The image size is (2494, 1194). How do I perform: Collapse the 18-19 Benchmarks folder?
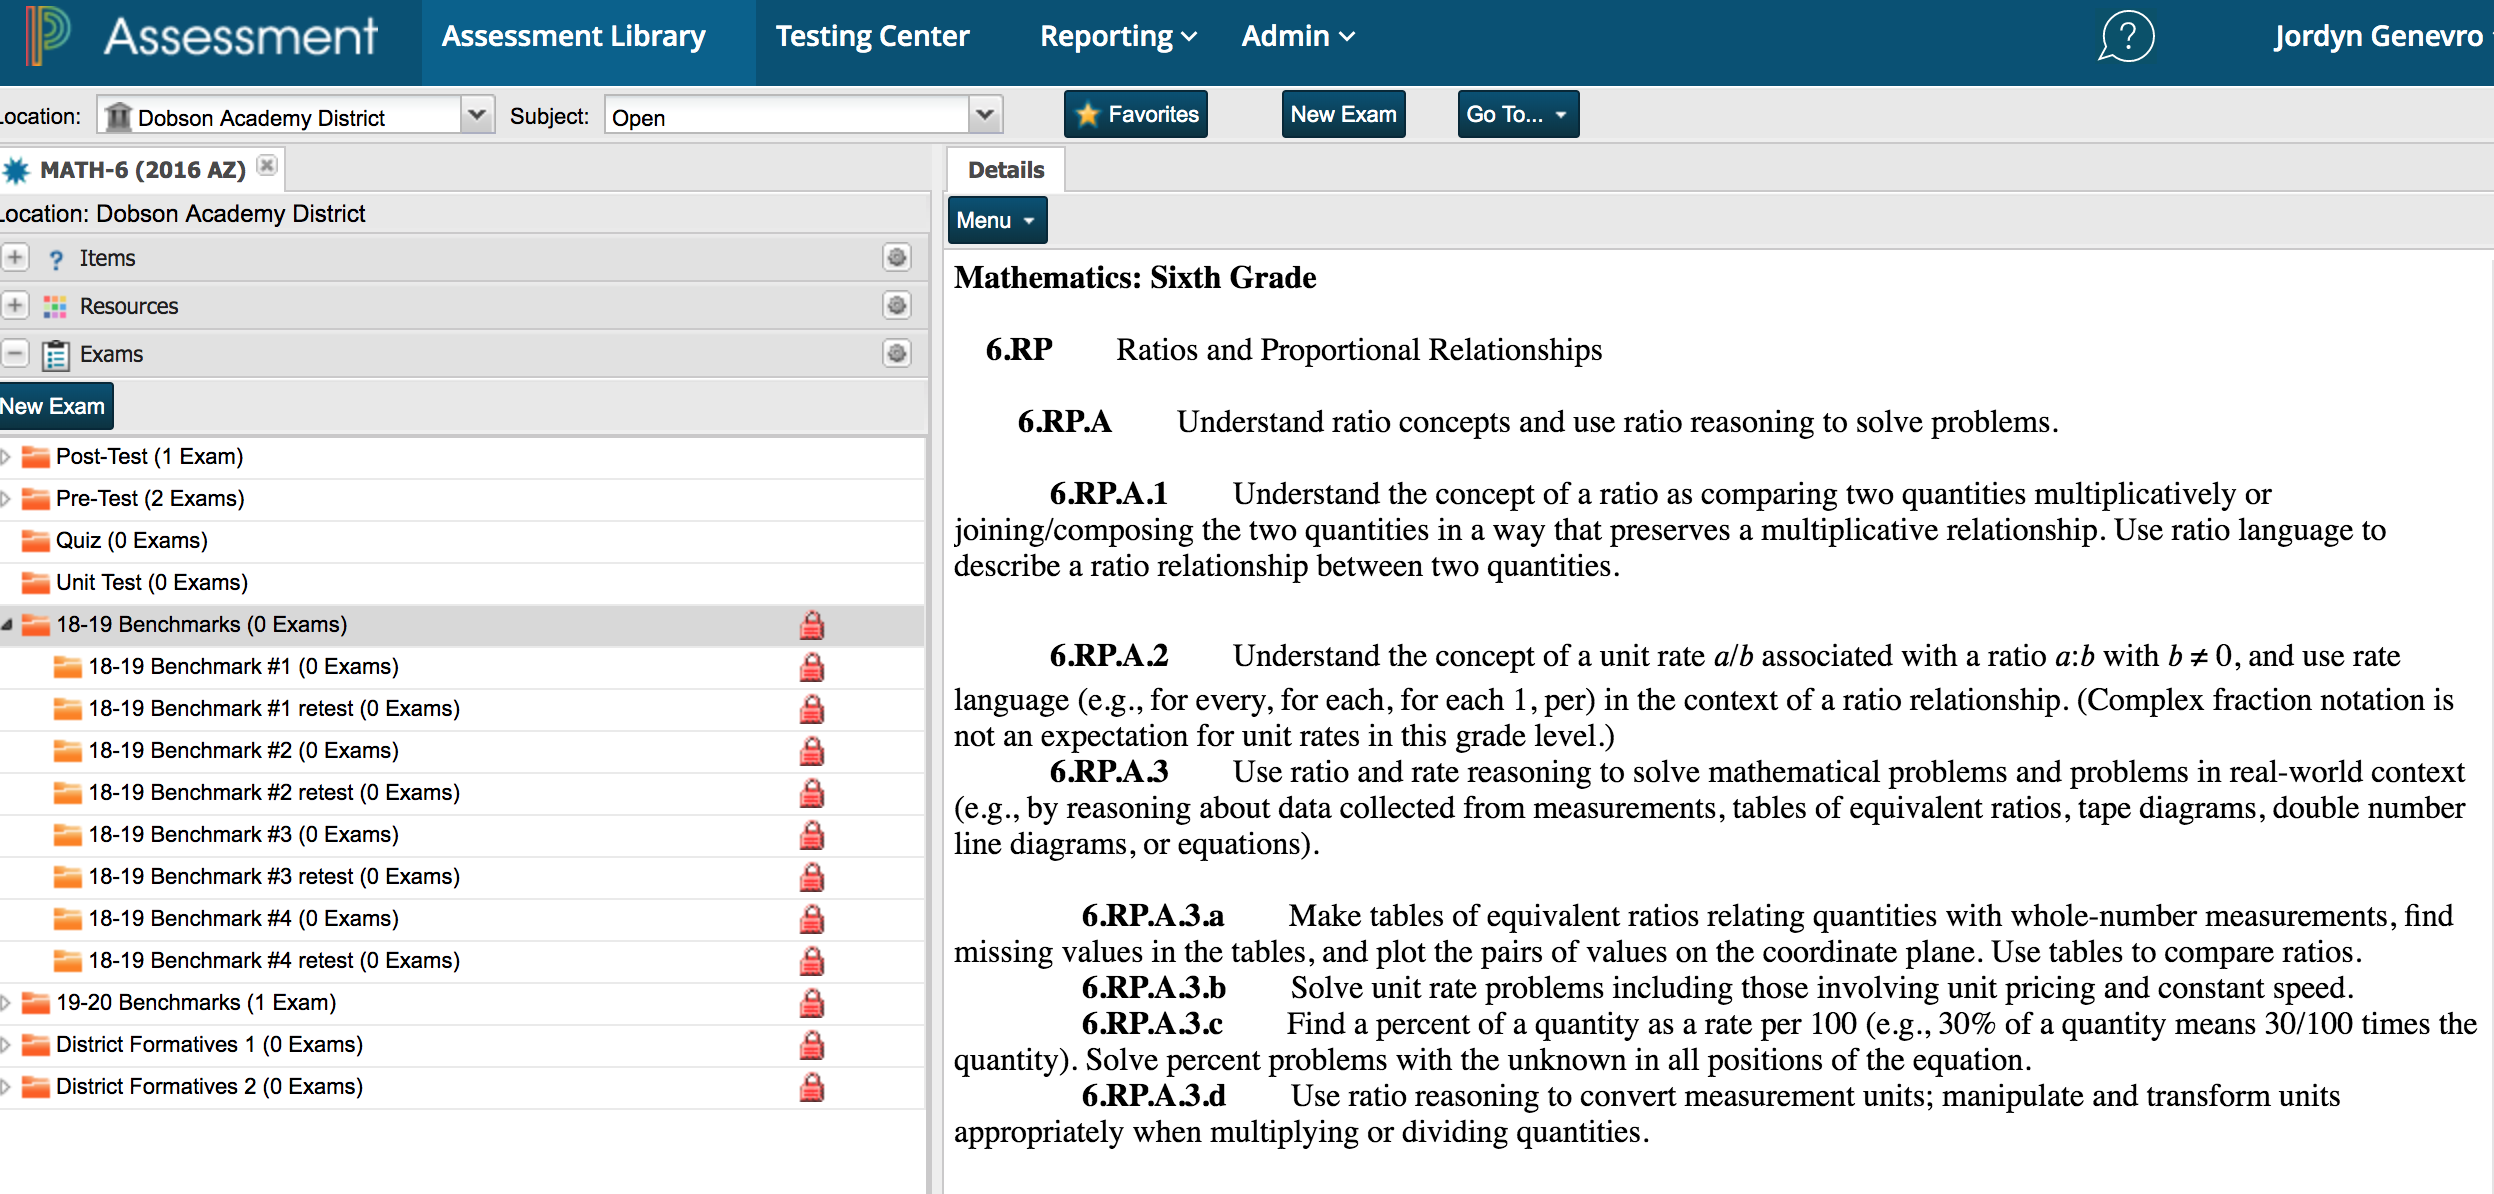[x=6, y=625]
